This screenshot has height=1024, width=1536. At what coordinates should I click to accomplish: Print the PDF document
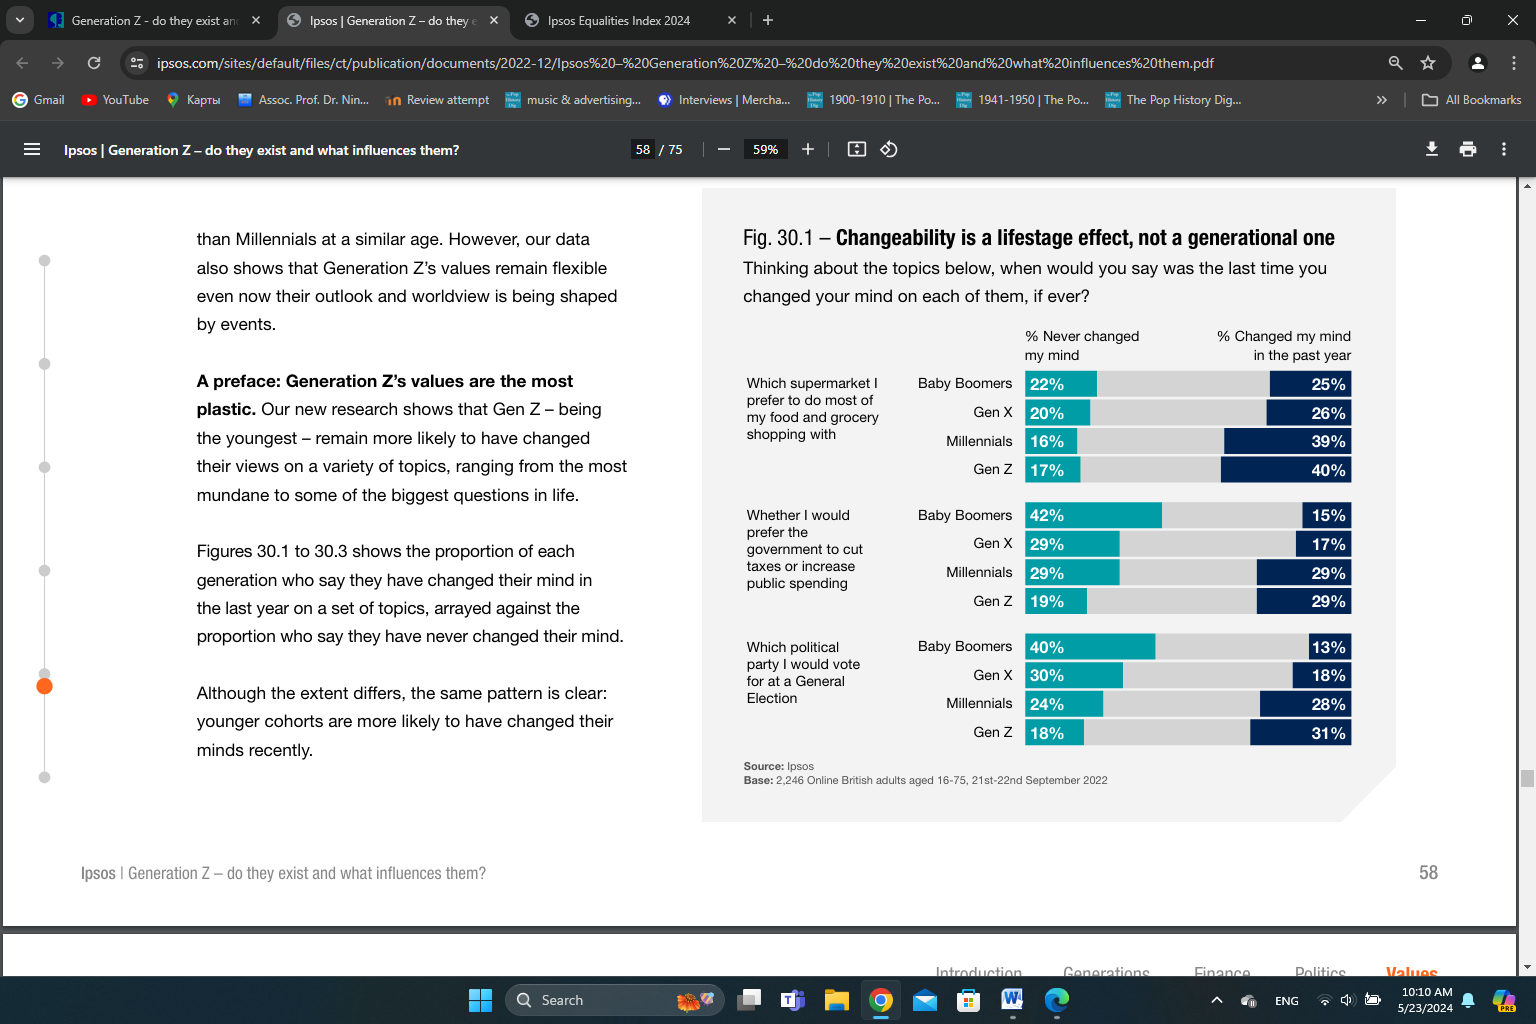(x=1468, y=149)
